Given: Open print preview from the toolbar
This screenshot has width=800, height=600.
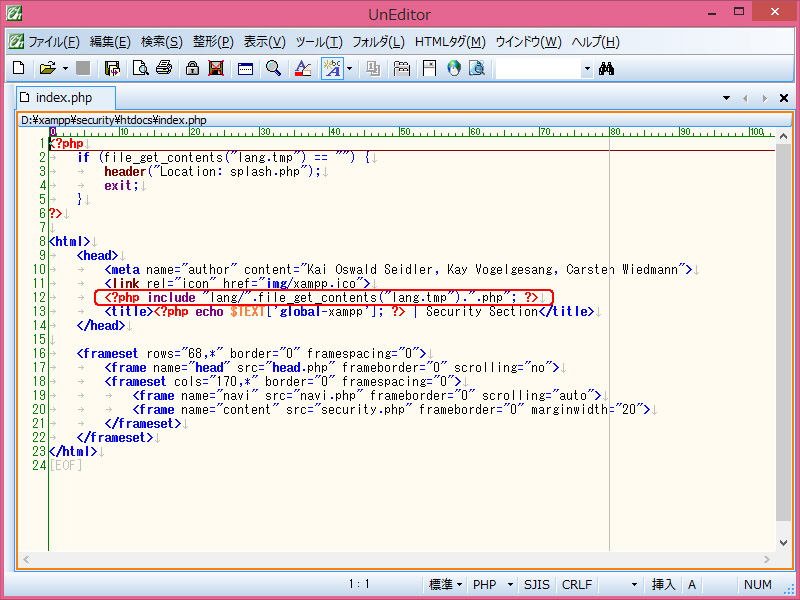Looking at the screenshot, I should point(140,68).
